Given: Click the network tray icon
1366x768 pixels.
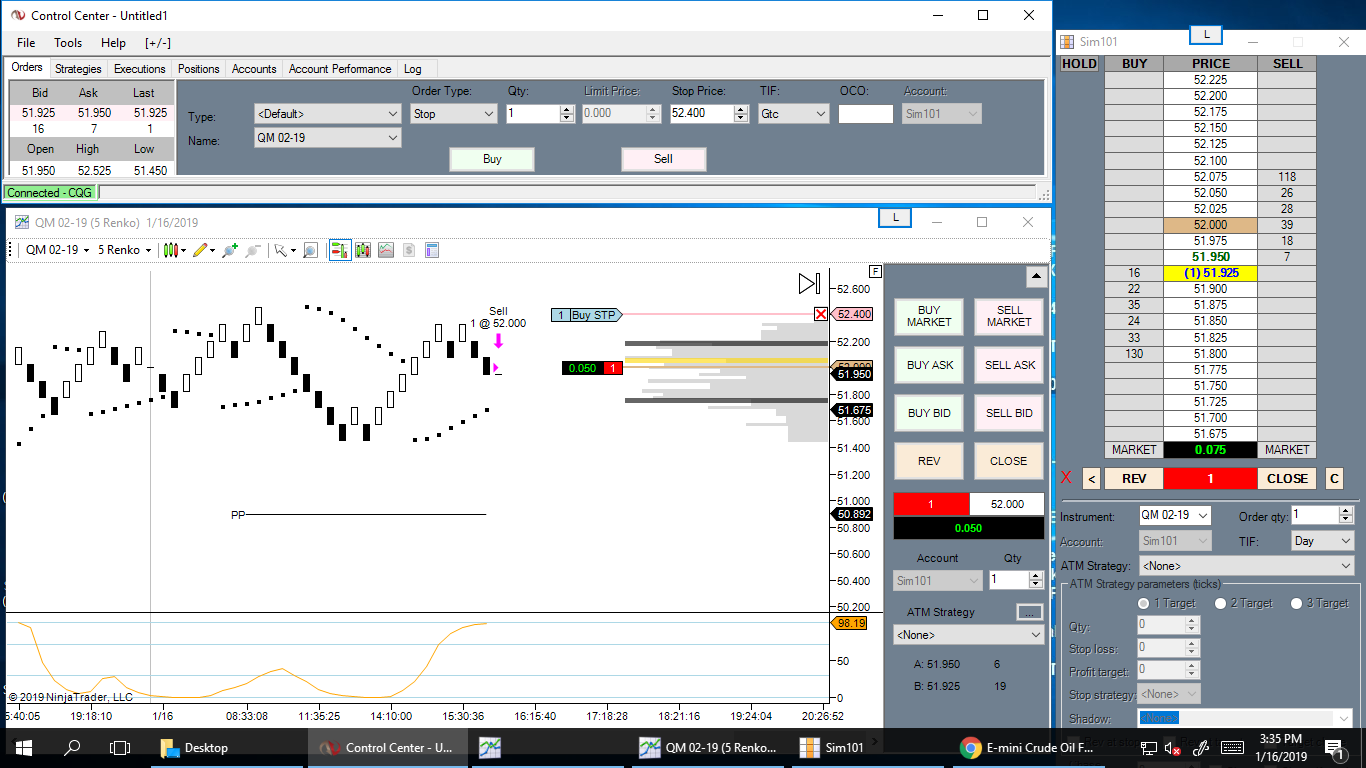Looking at the screenshot, I should click(1149, 748).
